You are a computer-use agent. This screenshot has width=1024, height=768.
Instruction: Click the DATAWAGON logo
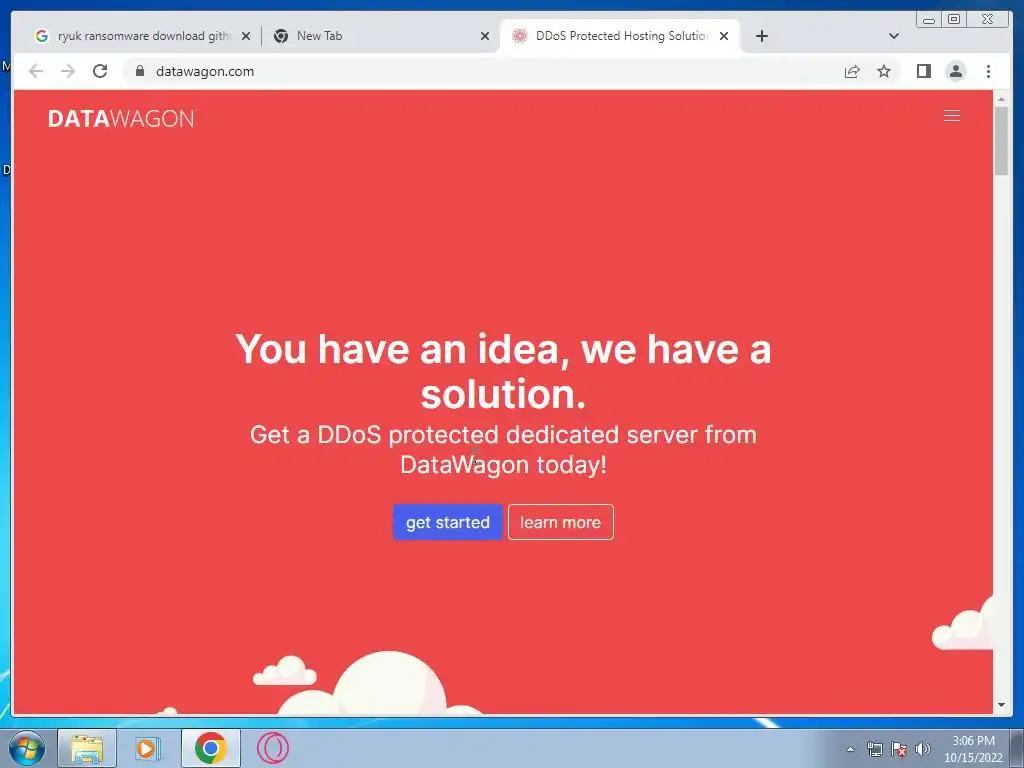coord(121,119)
